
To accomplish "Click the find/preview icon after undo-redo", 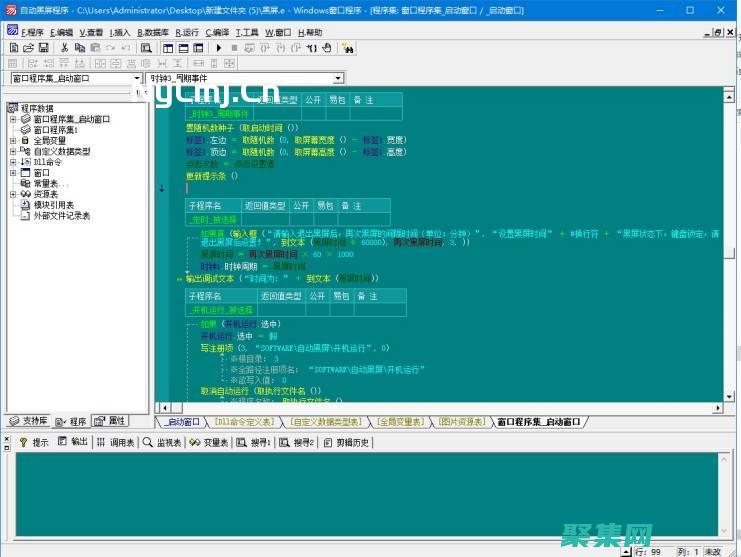I will point(146,47).
